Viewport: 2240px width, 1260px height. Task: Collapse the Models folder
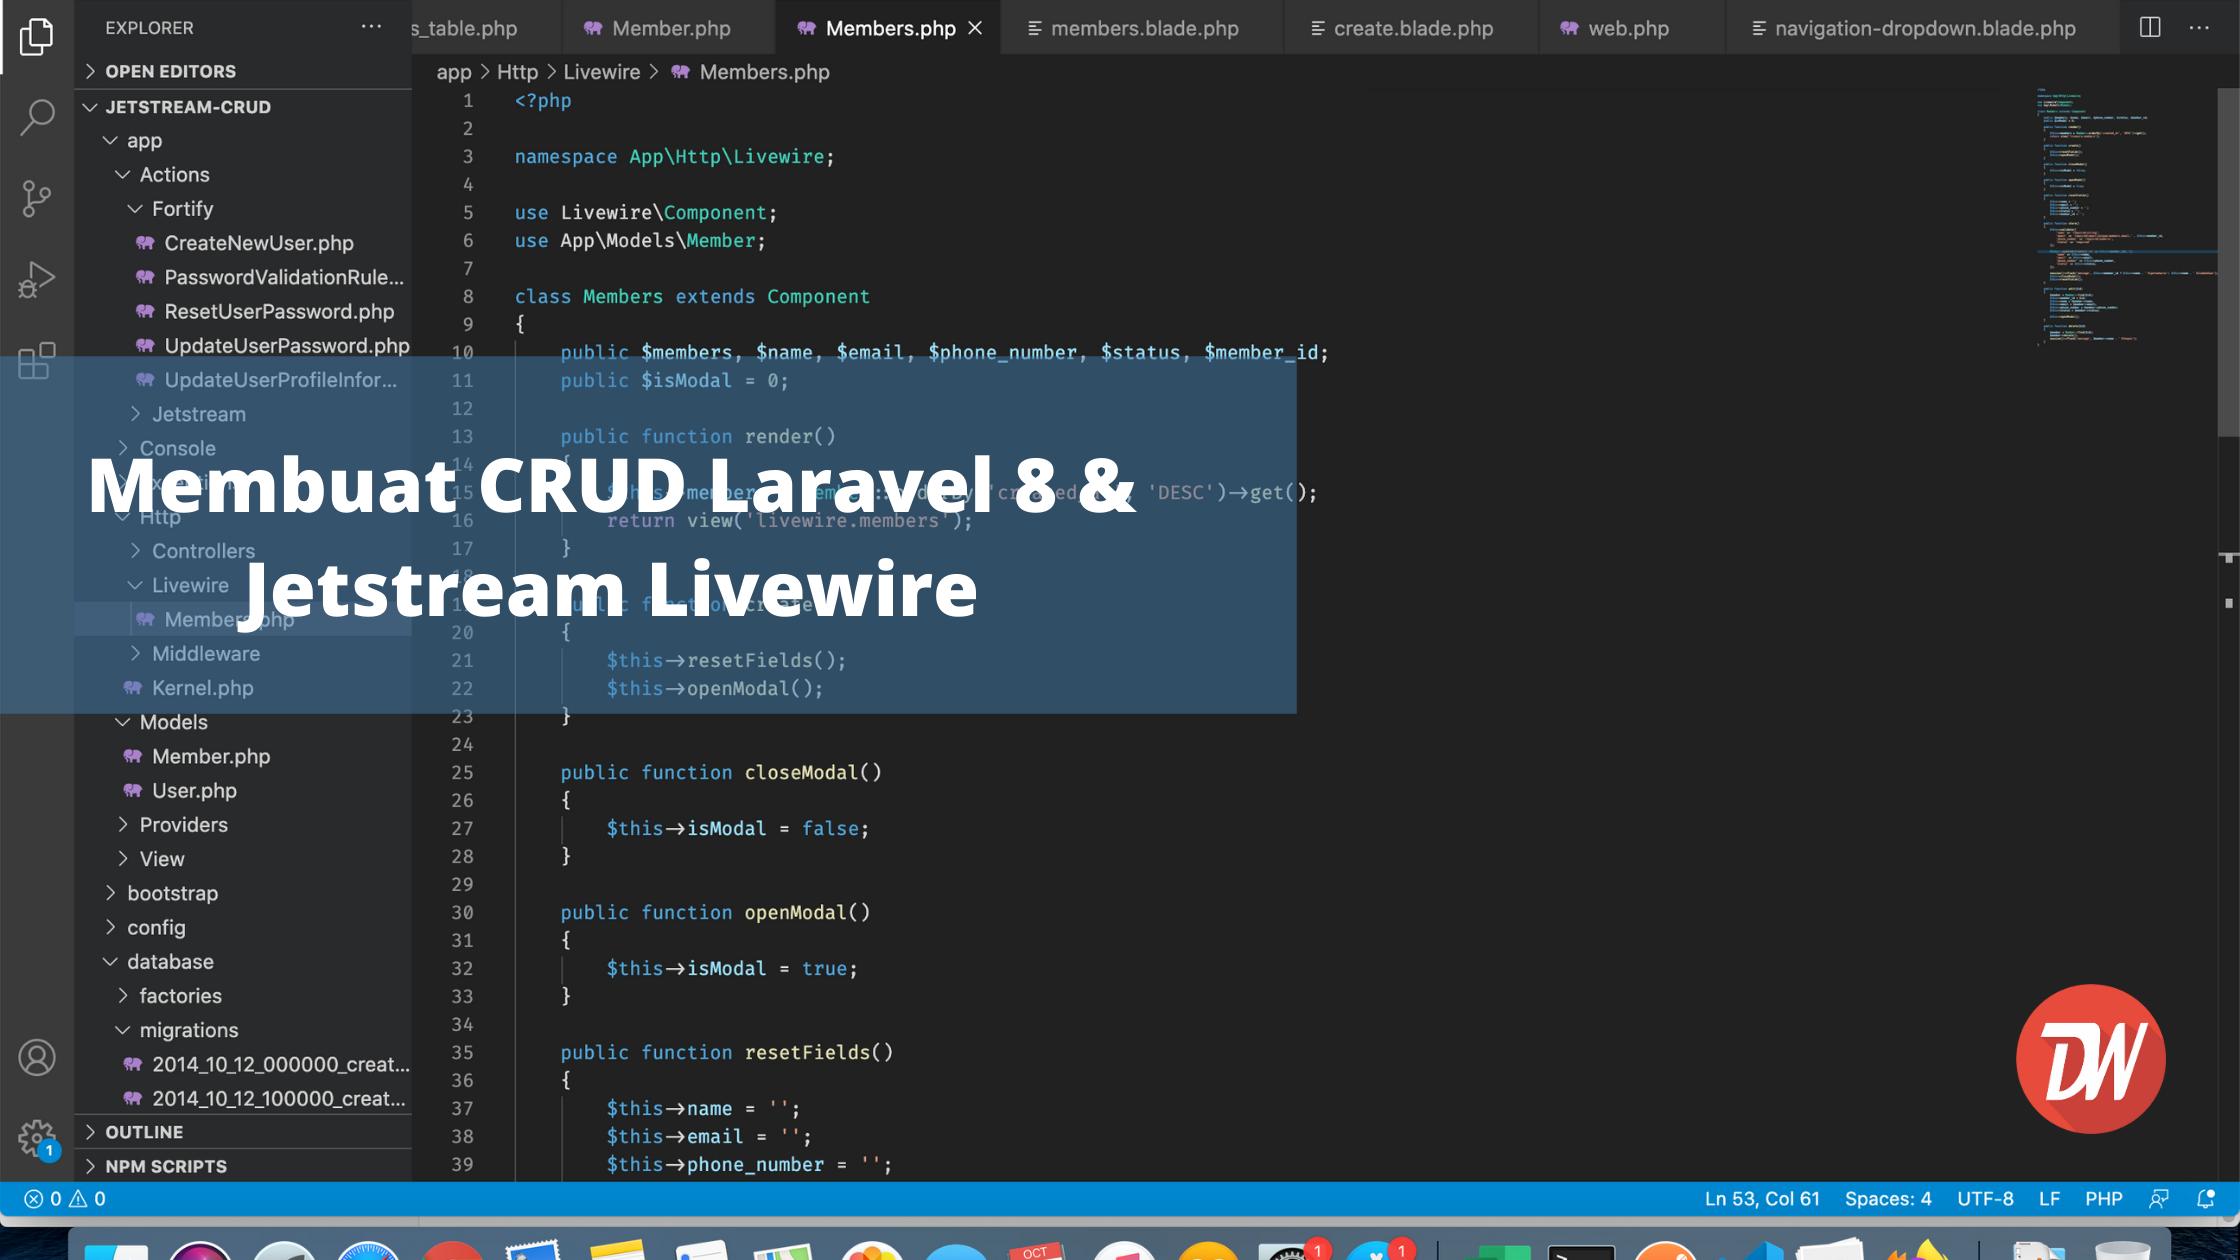243,722
